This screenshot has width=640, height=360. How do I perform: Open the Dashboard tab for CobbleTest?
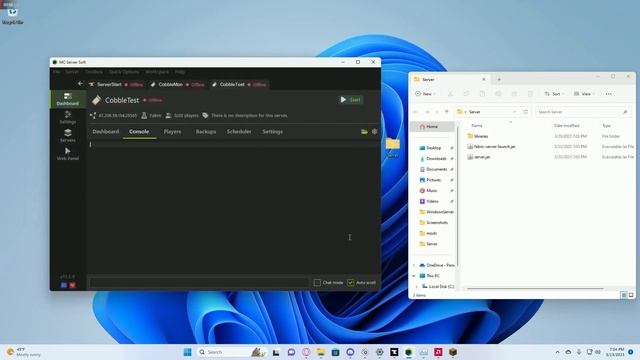[x=106, y=131]
